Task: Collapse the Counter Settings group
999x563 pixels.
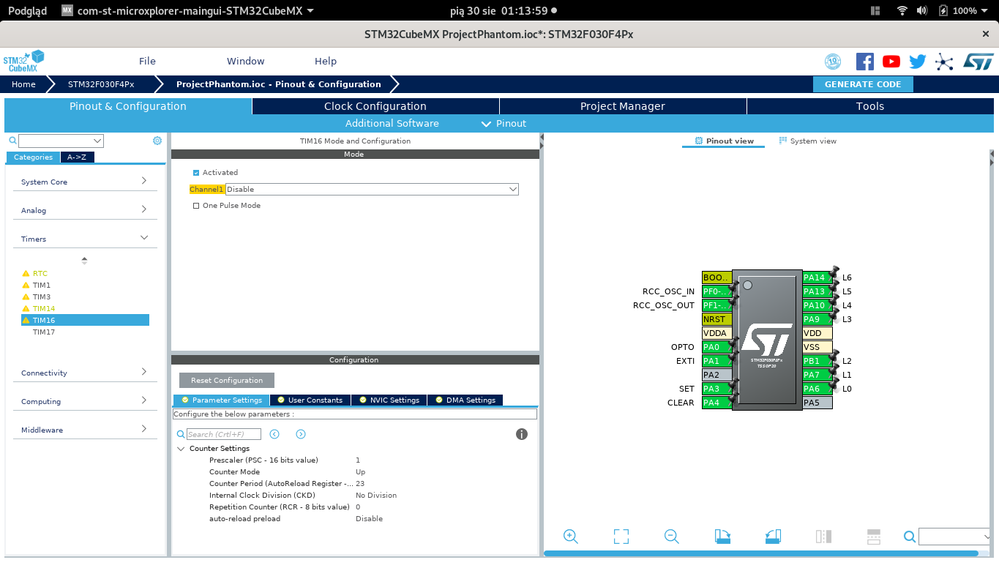Action: point(181,449)
